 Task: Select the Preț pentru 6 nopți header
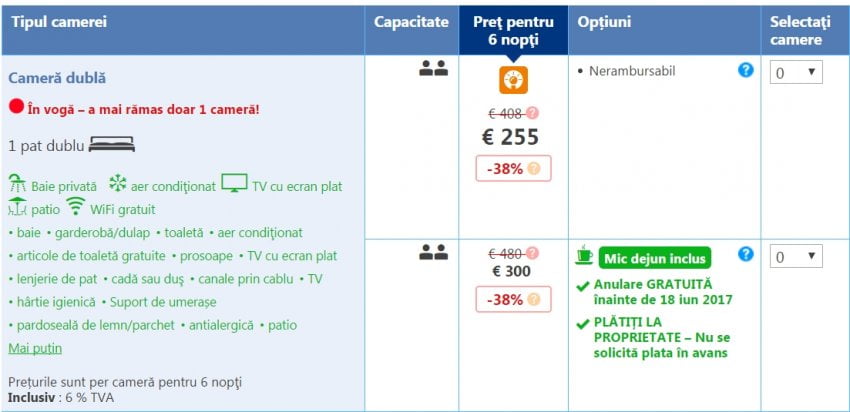point(513,30)
